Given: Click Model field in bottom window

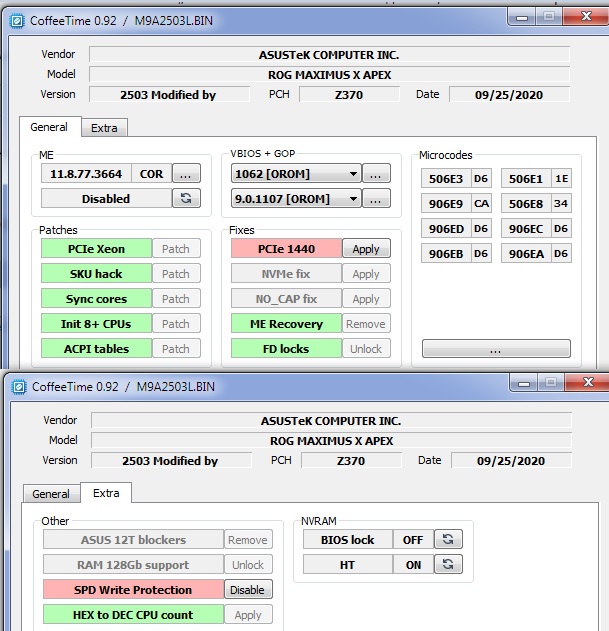Looking at the screenshot, I should click(331, 440).
